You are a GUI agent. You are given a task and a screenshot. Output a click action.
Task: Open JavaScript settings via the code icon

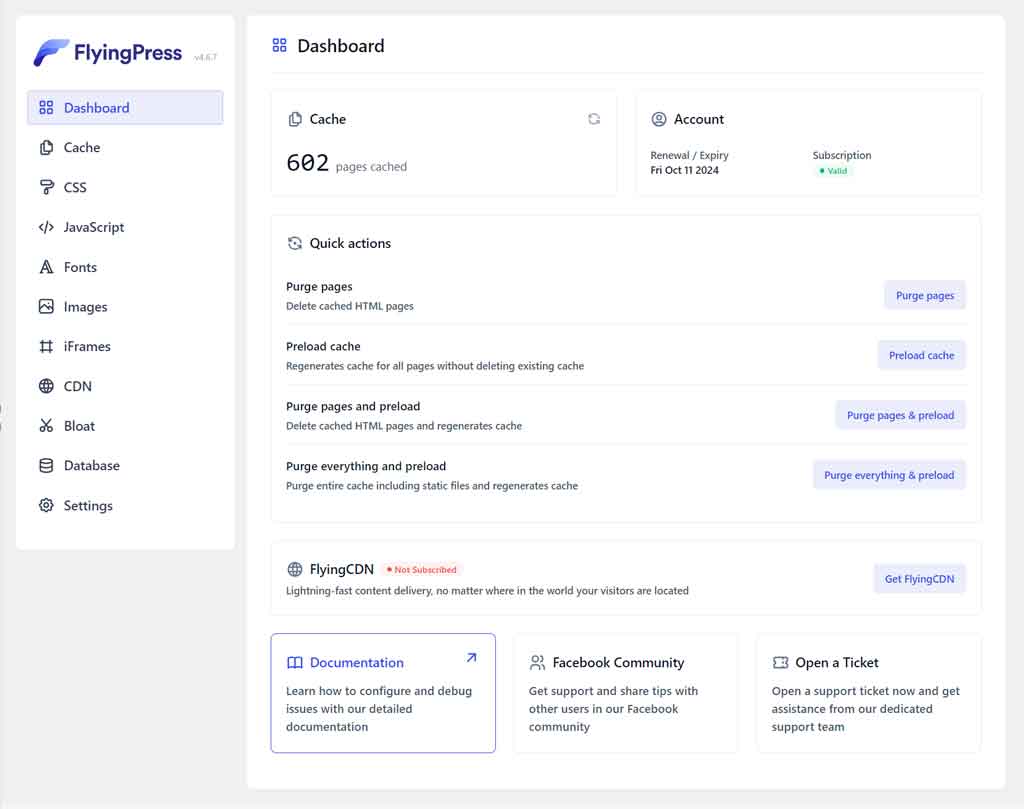coord(46,227)
